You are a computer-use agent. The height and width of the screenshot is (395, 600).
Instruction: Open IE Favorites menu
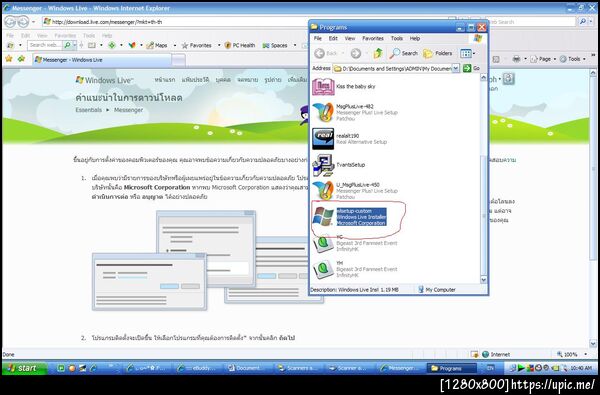click(65, 36)
